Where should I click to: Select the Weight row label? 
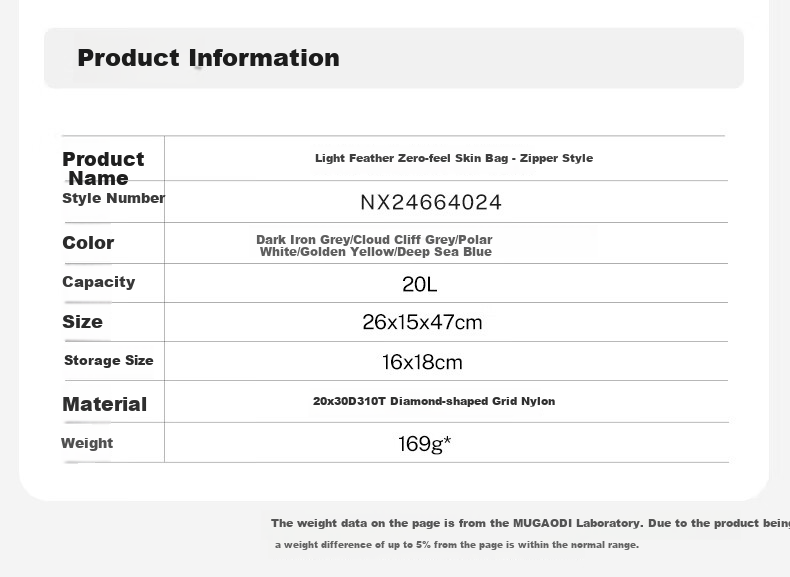point(87,443)
